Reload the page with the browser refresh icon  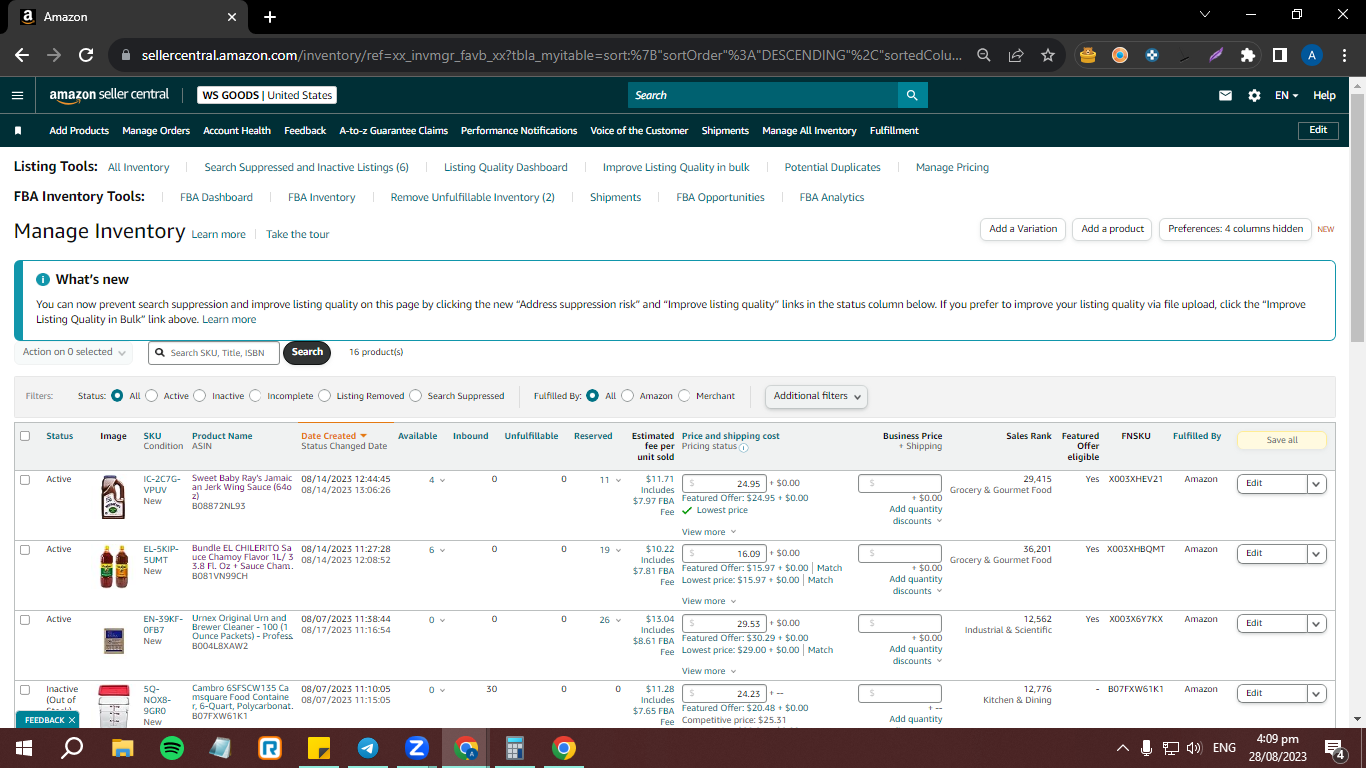click(x=86, y=55)
